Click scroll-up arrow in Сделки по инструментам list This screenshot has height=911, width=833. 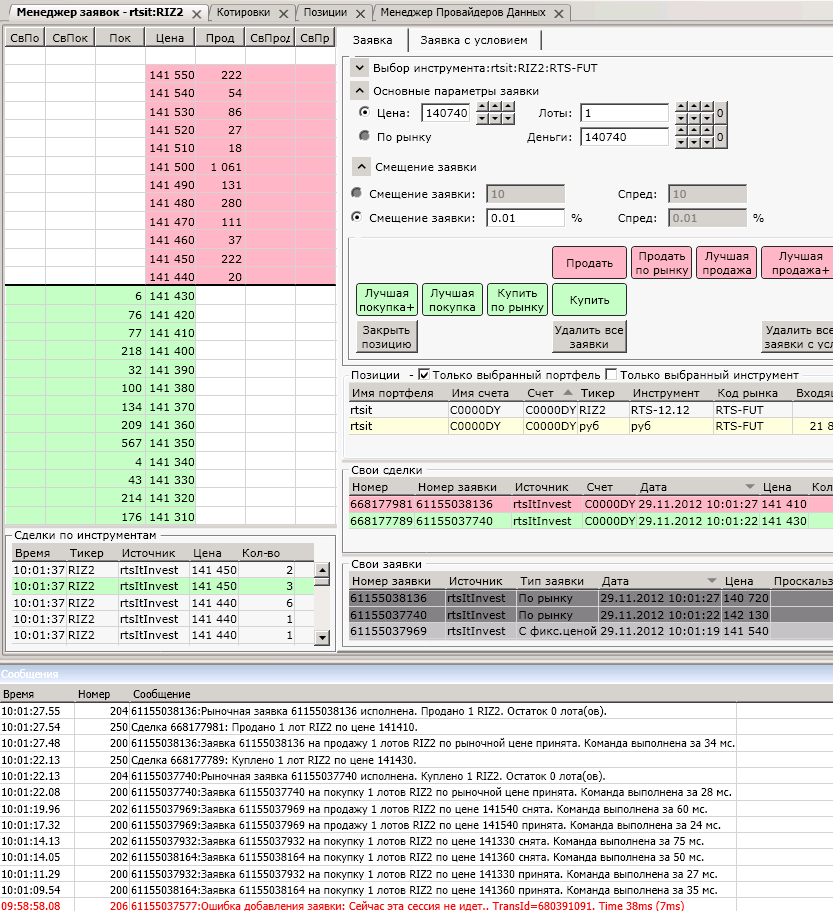(322, 569)
